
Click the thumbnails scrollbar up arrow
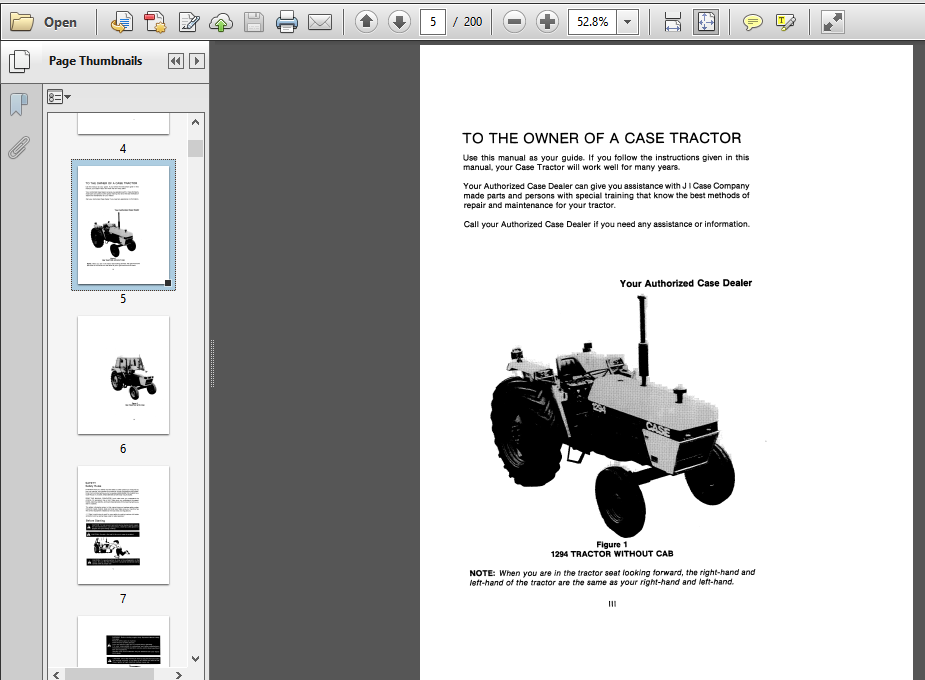pos(195,122)
